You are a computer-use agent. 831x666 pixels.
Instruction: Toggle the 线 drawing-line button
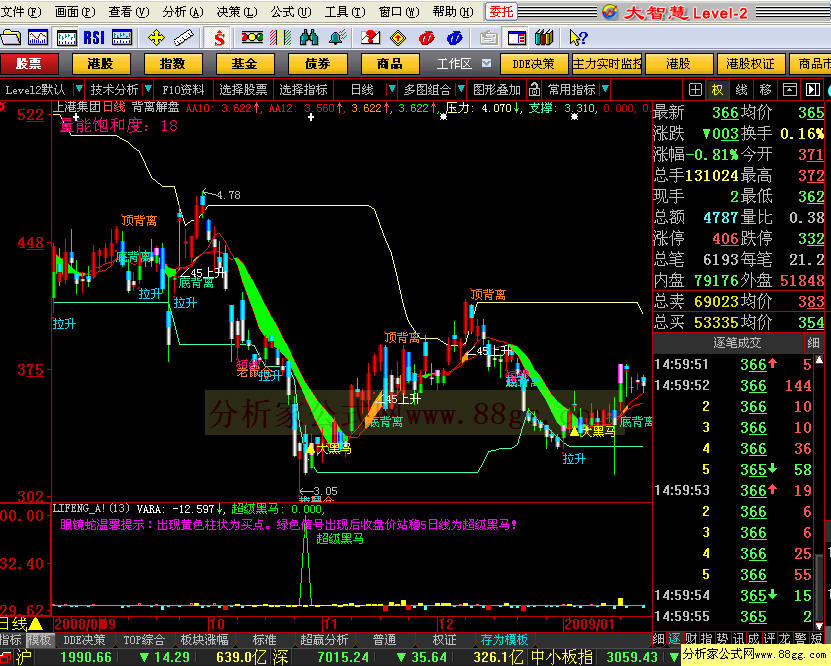[x=741, y=90]
